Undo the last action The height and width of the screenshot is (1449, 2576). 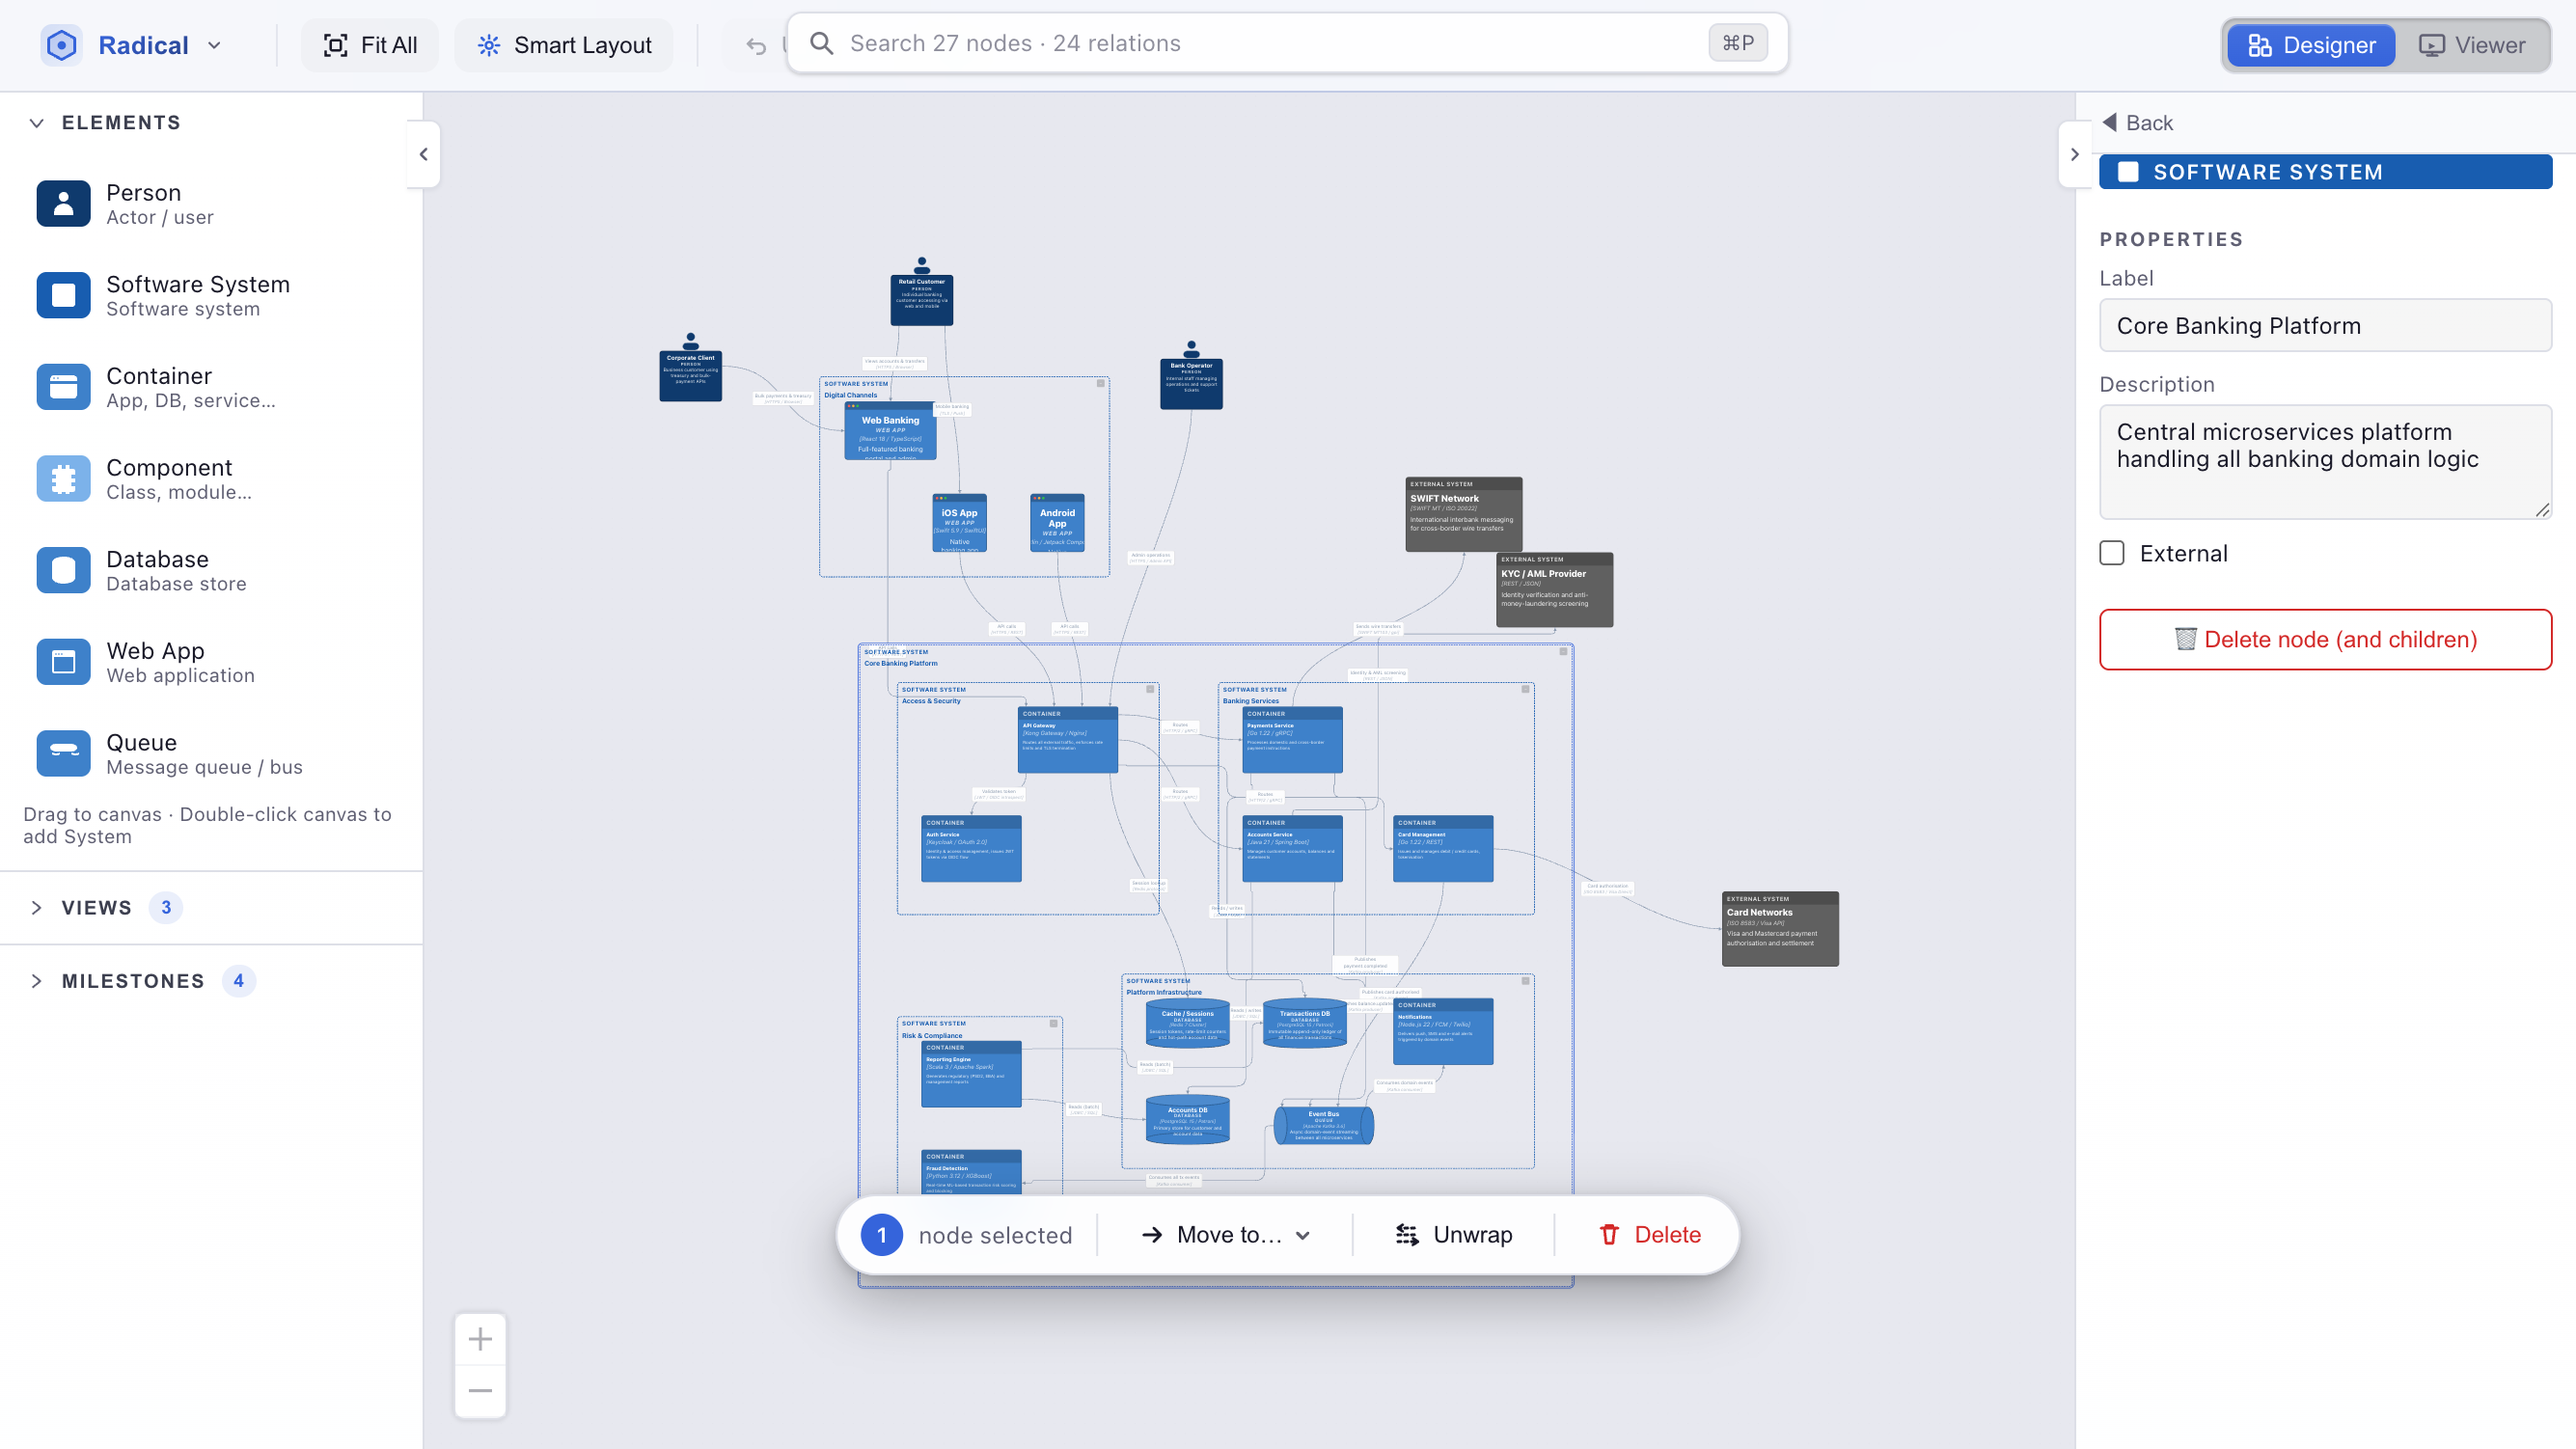(x=756, y=45)
